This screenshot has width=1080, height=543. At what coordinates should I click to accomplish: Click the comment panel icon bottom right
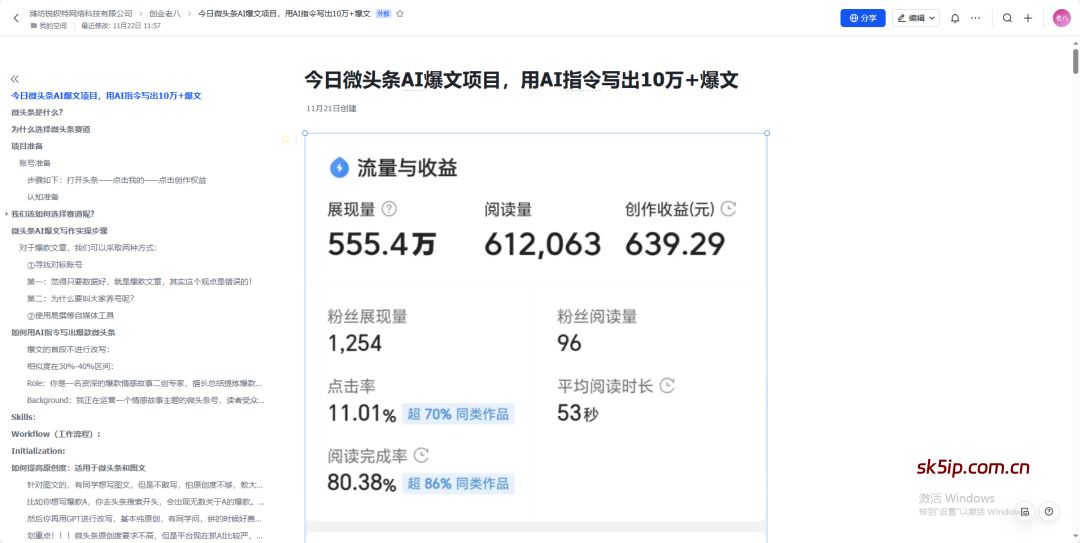point(1025,511)
